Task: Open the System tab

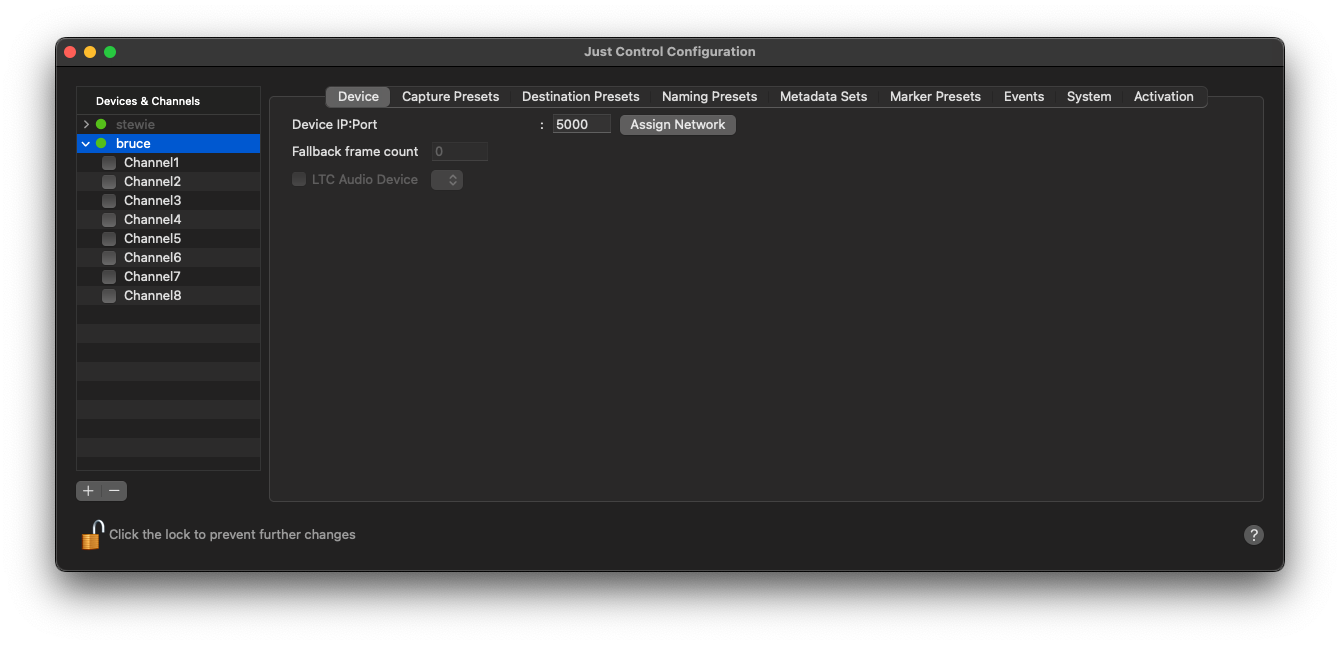Action: [x=1089, y=97]
